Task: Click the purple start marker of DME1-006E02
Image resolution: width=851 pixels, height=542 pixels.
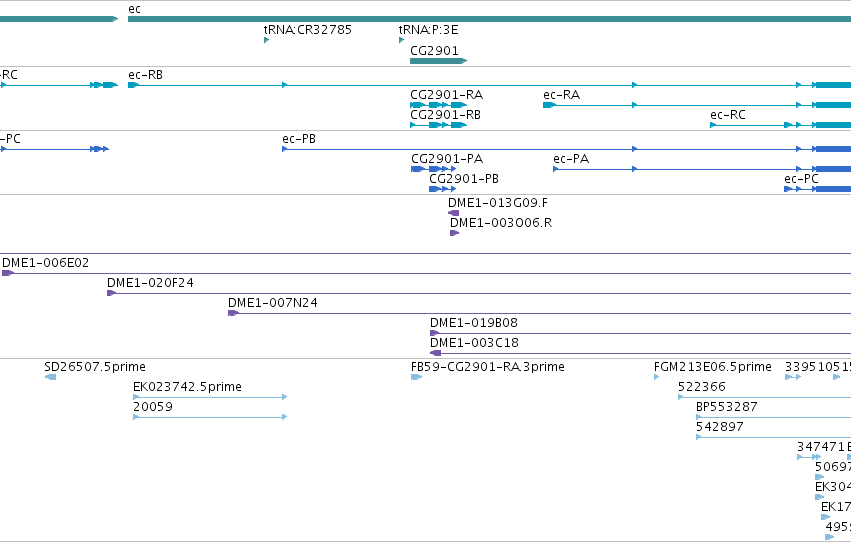Action: pos(8,273)
